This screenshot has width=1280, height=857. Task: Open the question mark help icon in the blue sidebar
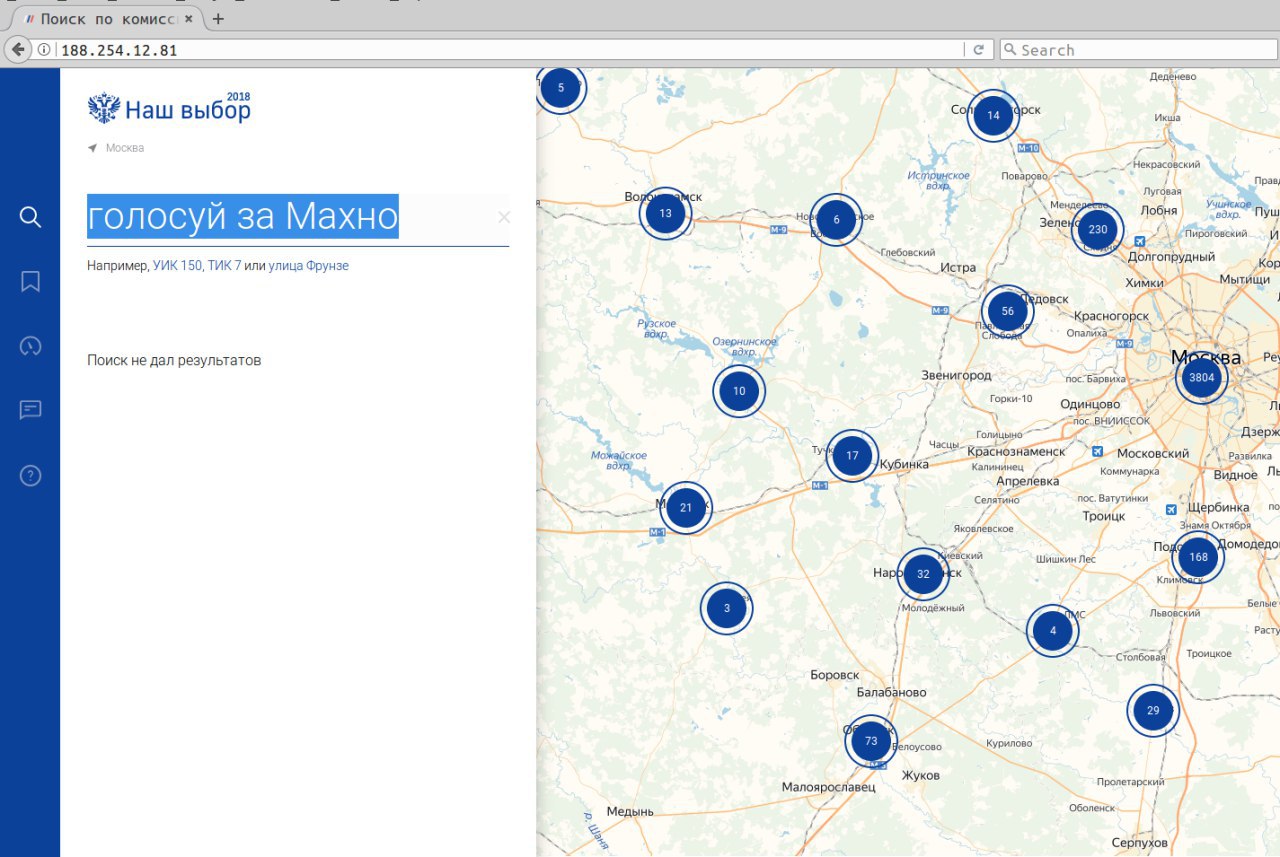(30, 475)
